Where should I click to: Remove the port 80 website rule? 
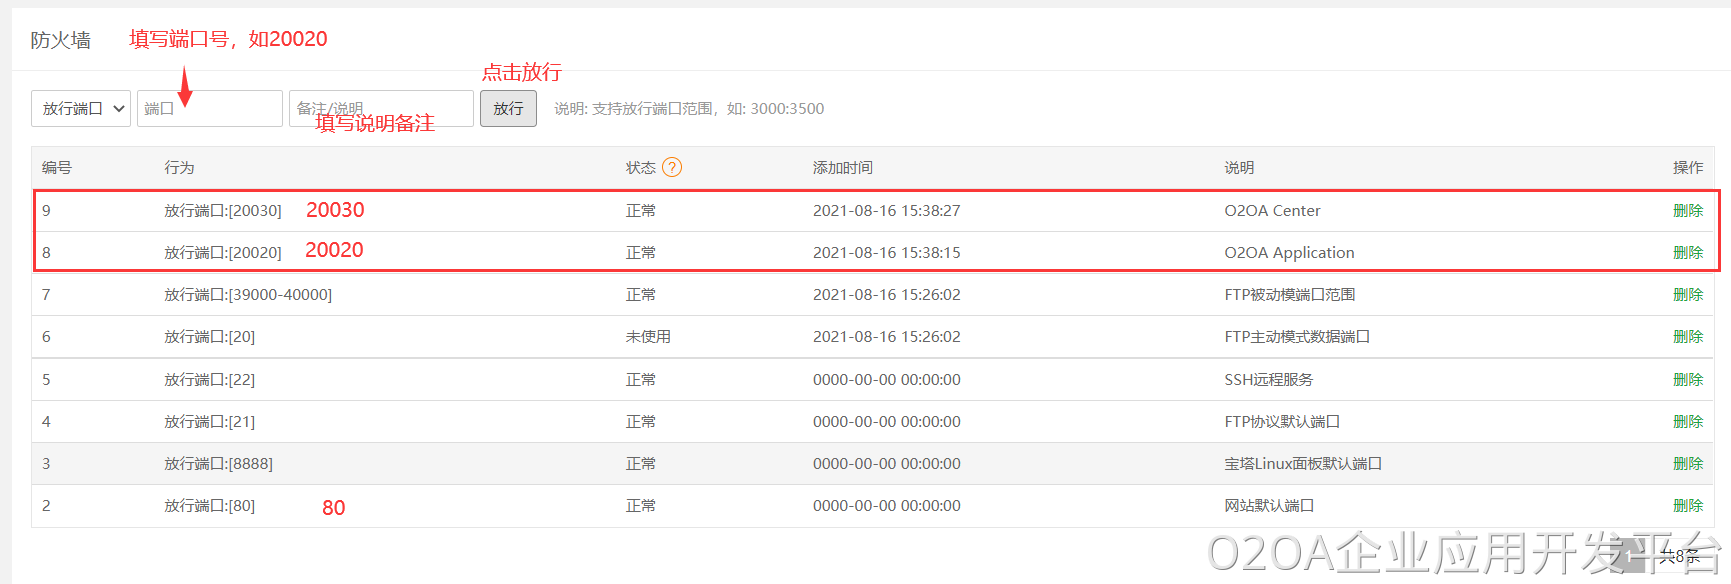coord(1687,505)
